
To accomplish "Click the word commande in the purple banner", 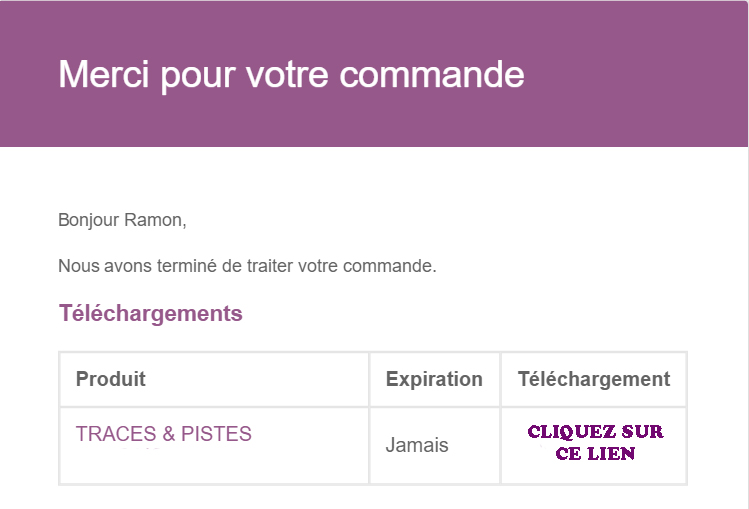I will 432,74.
